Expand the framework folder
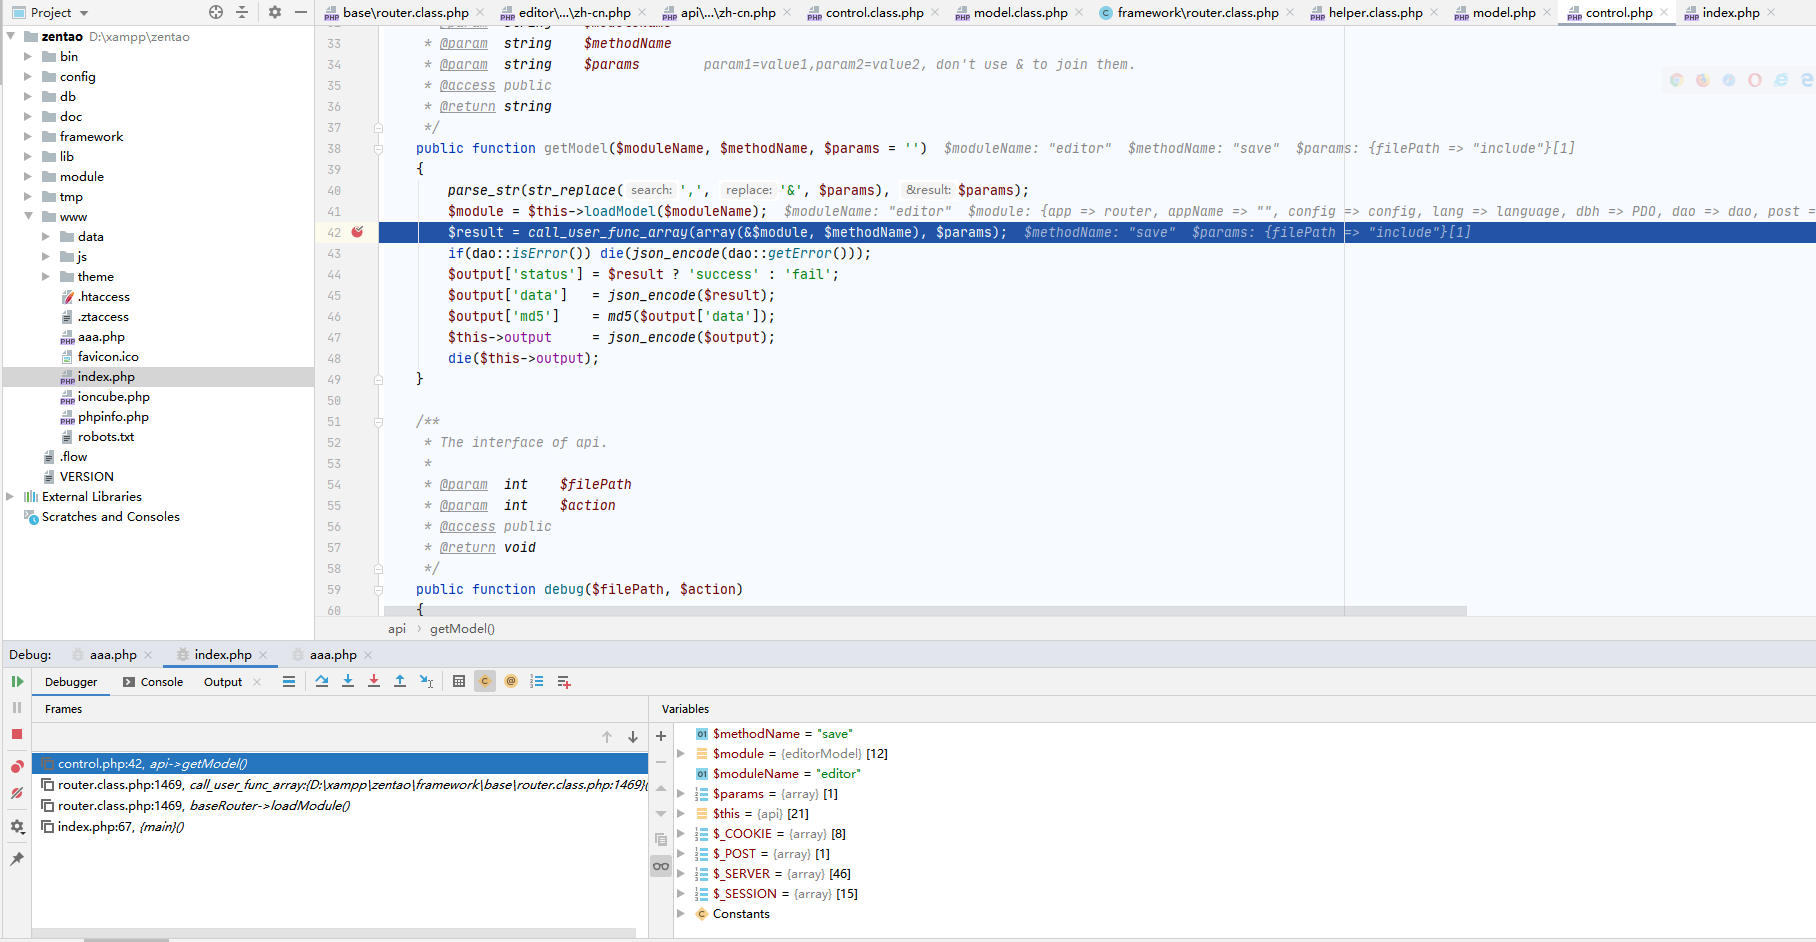The image size is (1816, 942). (x=28, y=137)
